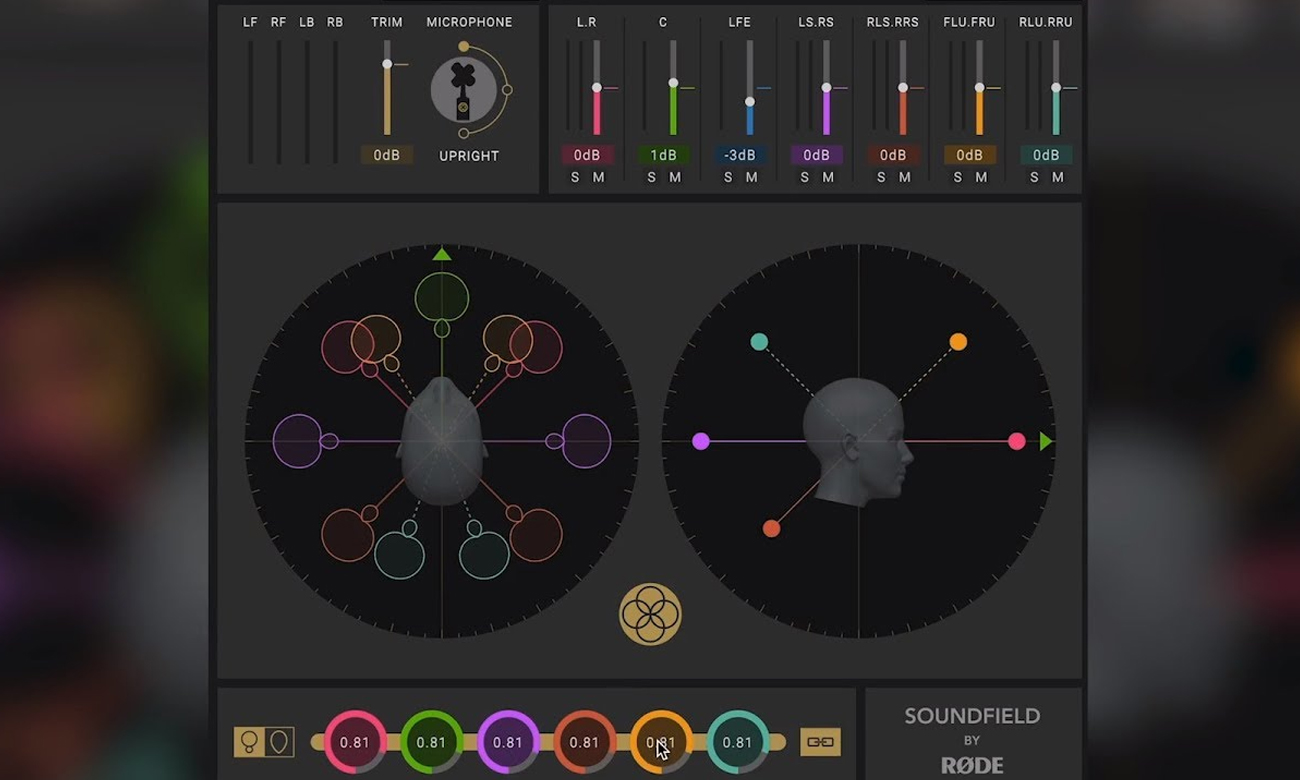This screenshot has width=1300, height=780.
Task: Click the purple dot in side view
Action: pos(701,441)
